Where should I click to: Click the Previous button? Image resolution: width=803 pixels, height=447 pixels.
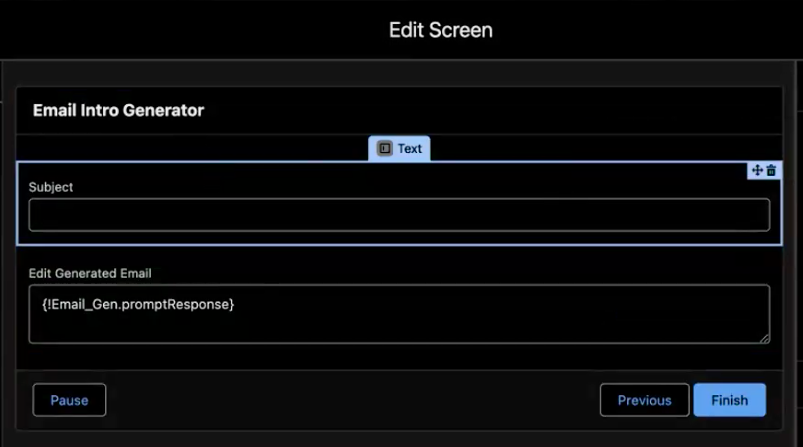(644, 400)
